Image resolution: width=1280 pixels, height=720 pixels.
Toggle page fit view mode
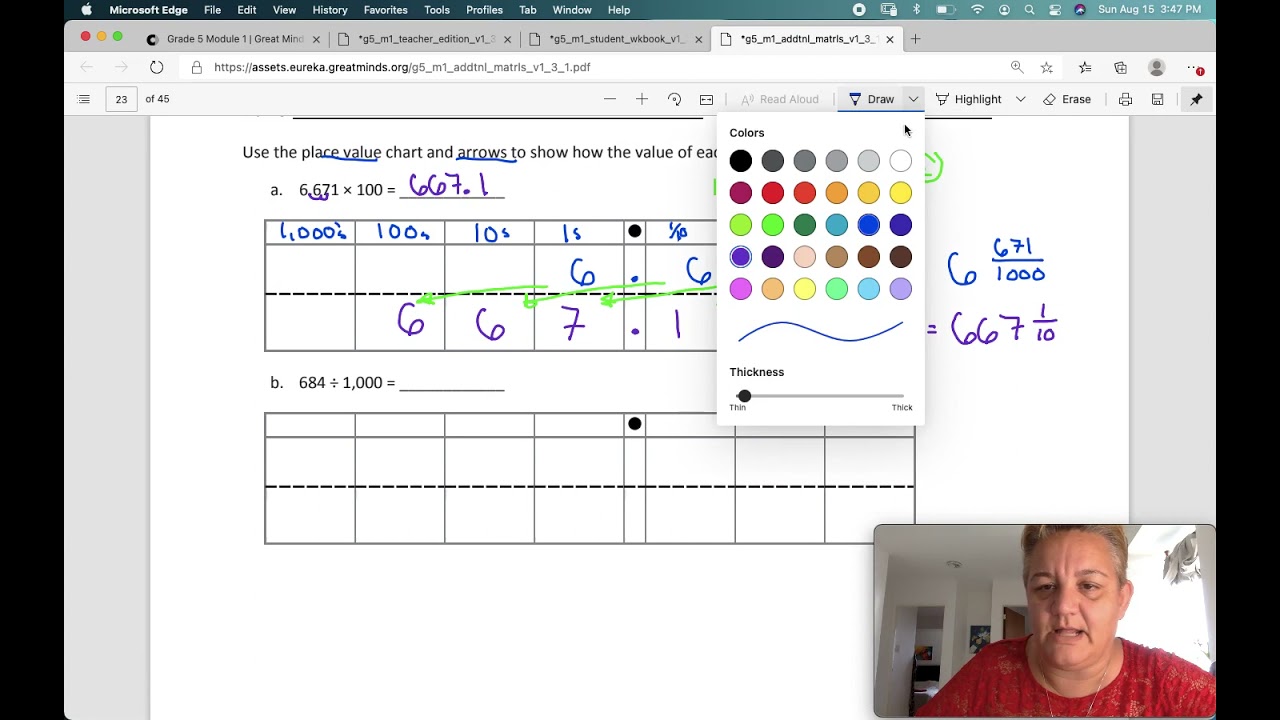pos(706,99)
